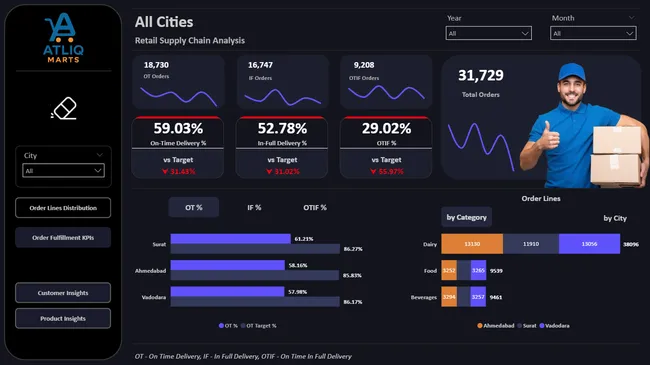650x365 pixels.
Task: Click the Beverages category label
Action: pyautogui.click(x=424, y=297)
